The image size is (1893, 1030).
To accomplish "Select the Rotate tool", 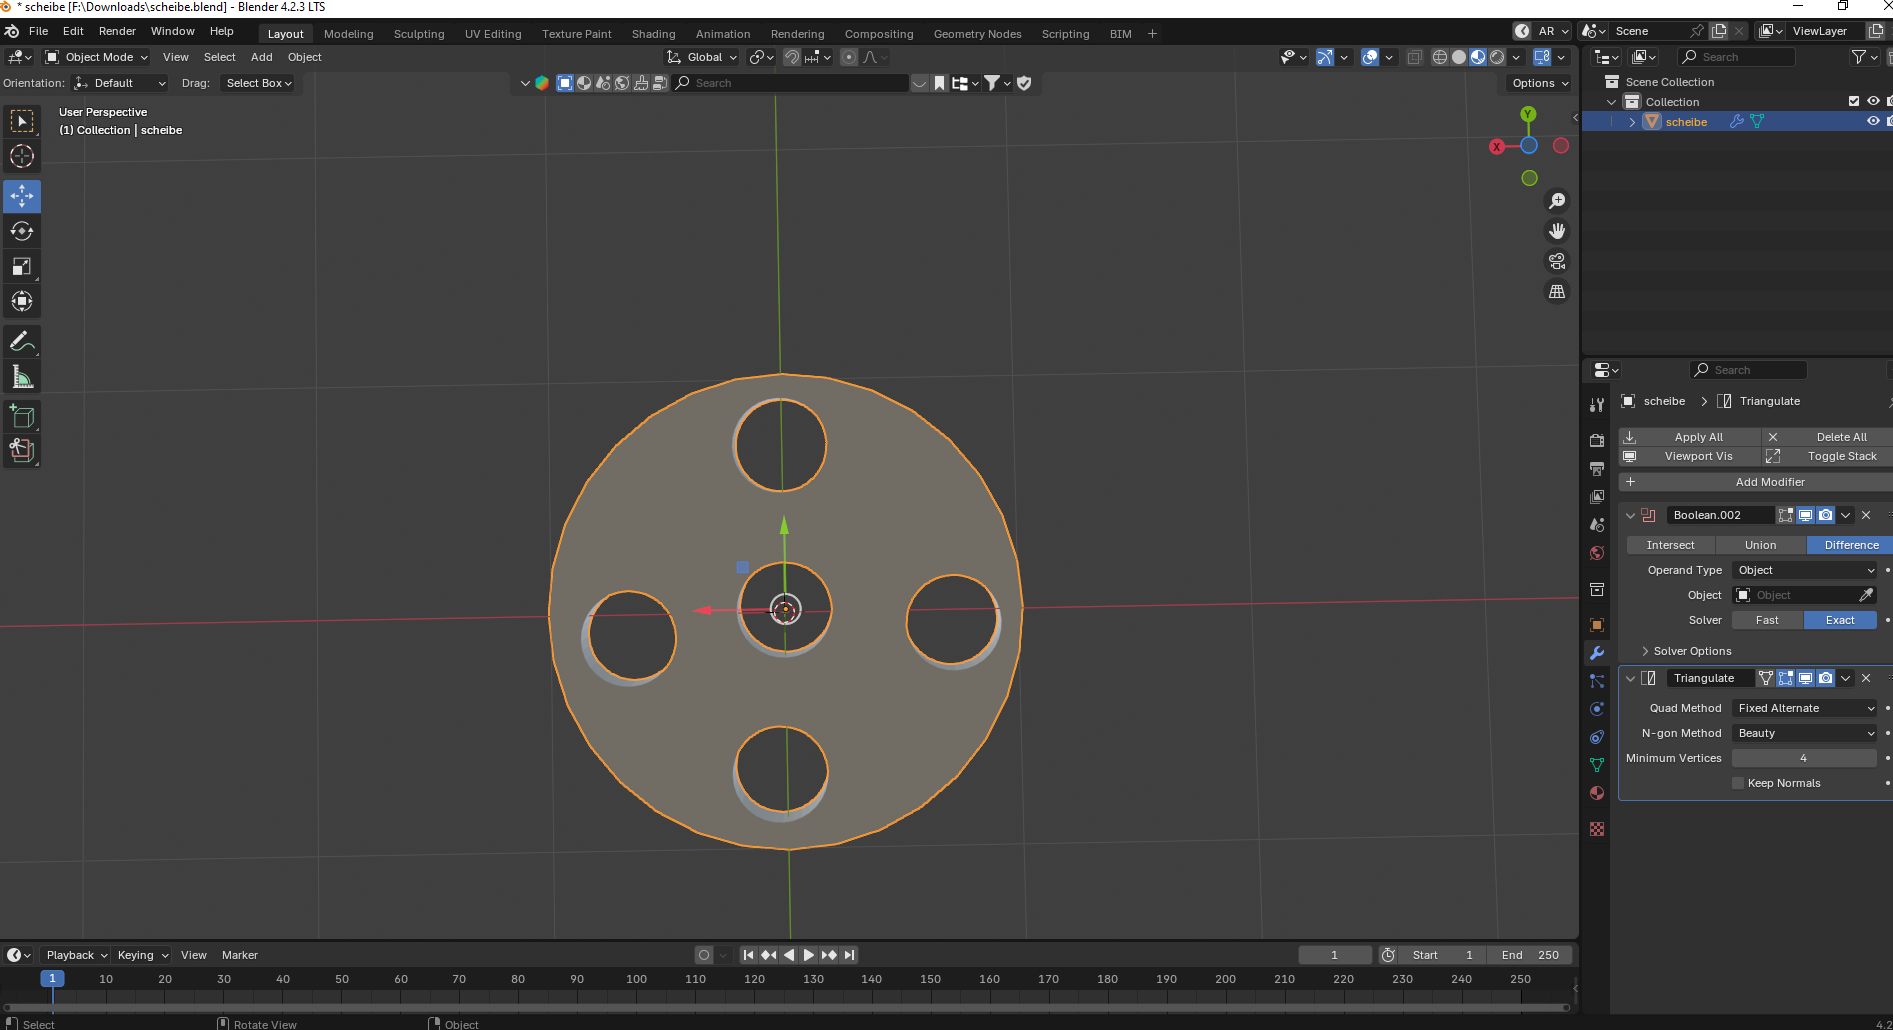I will [x=22, y=231].
